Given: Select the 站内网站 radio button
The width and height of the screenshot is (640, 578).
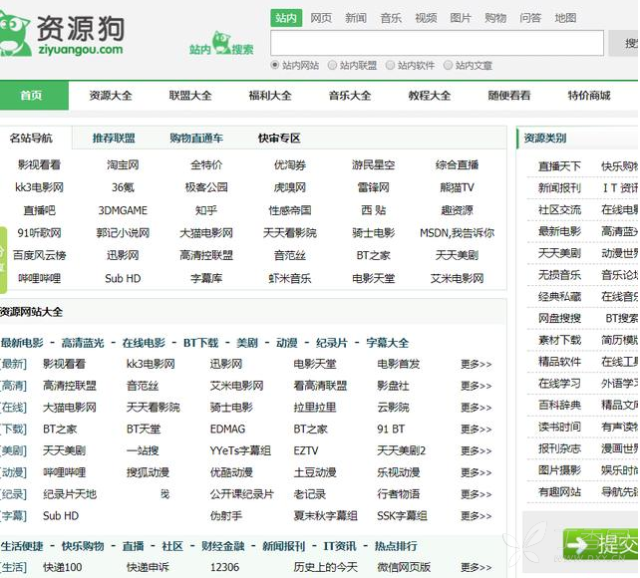Looking at the screenshot, I should (x=275, y=65).
